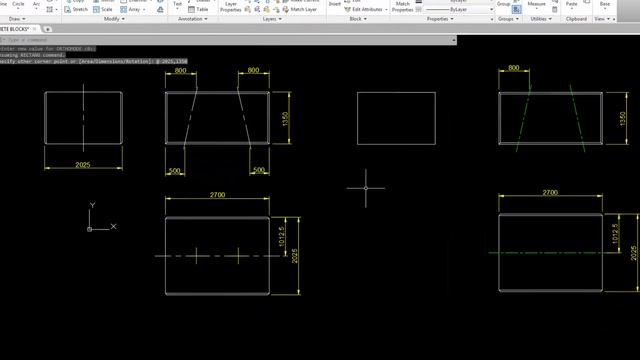
Task: Click the Paste tool
Action: click(x=571, y=4)
